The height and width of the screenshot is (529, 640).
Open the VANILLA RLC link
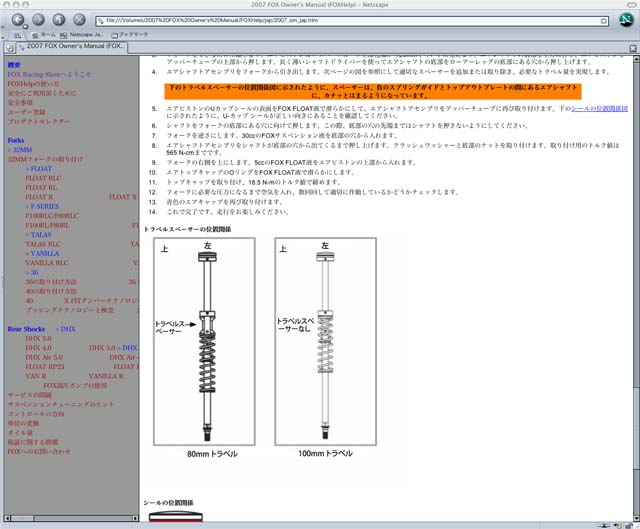[47, 263]
